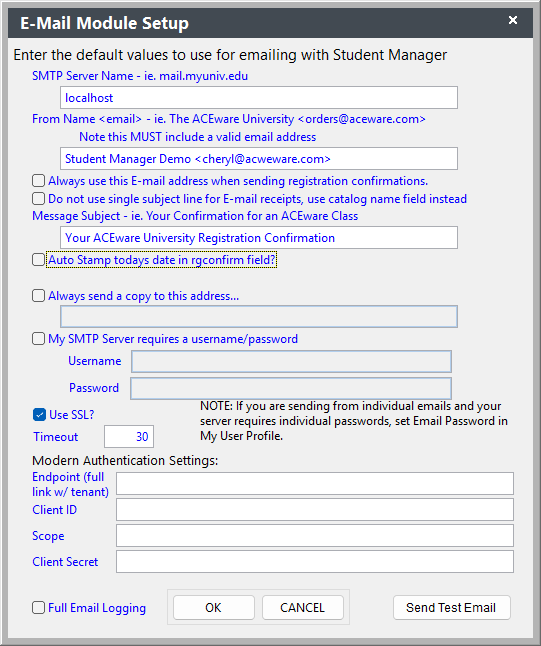Click the From Name email field

click(x=259, y=159)
